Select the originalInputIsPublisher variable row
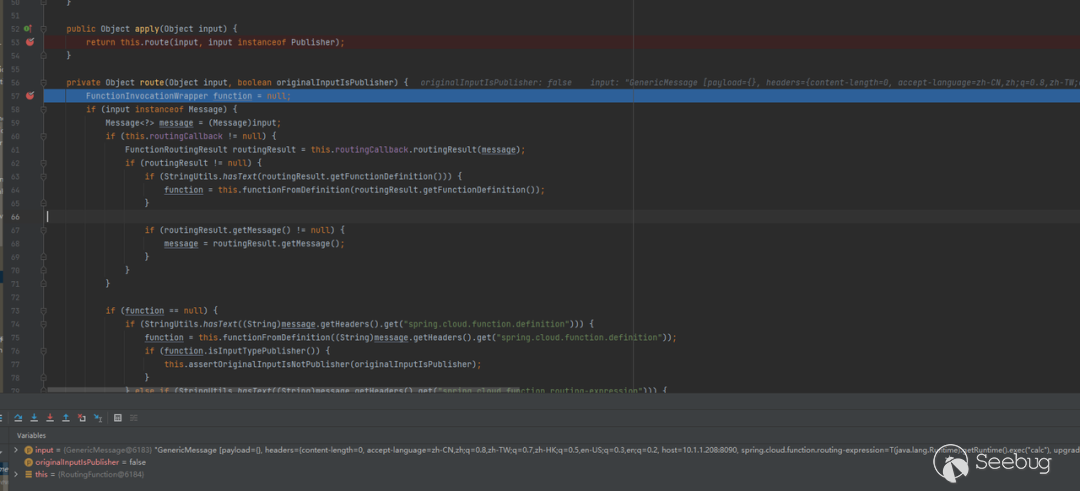This screenshot has width=1080, height=491. point(90,462)
